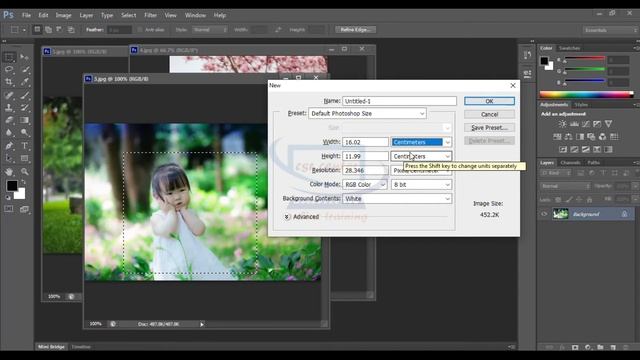Select the Blur tool
The width and height of the screenshot is (640, 360).
[x=9, y=132]
